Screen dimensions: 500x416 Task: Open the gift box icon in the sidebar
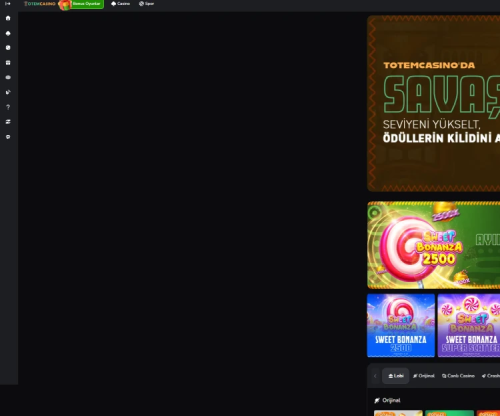[8, 63]
